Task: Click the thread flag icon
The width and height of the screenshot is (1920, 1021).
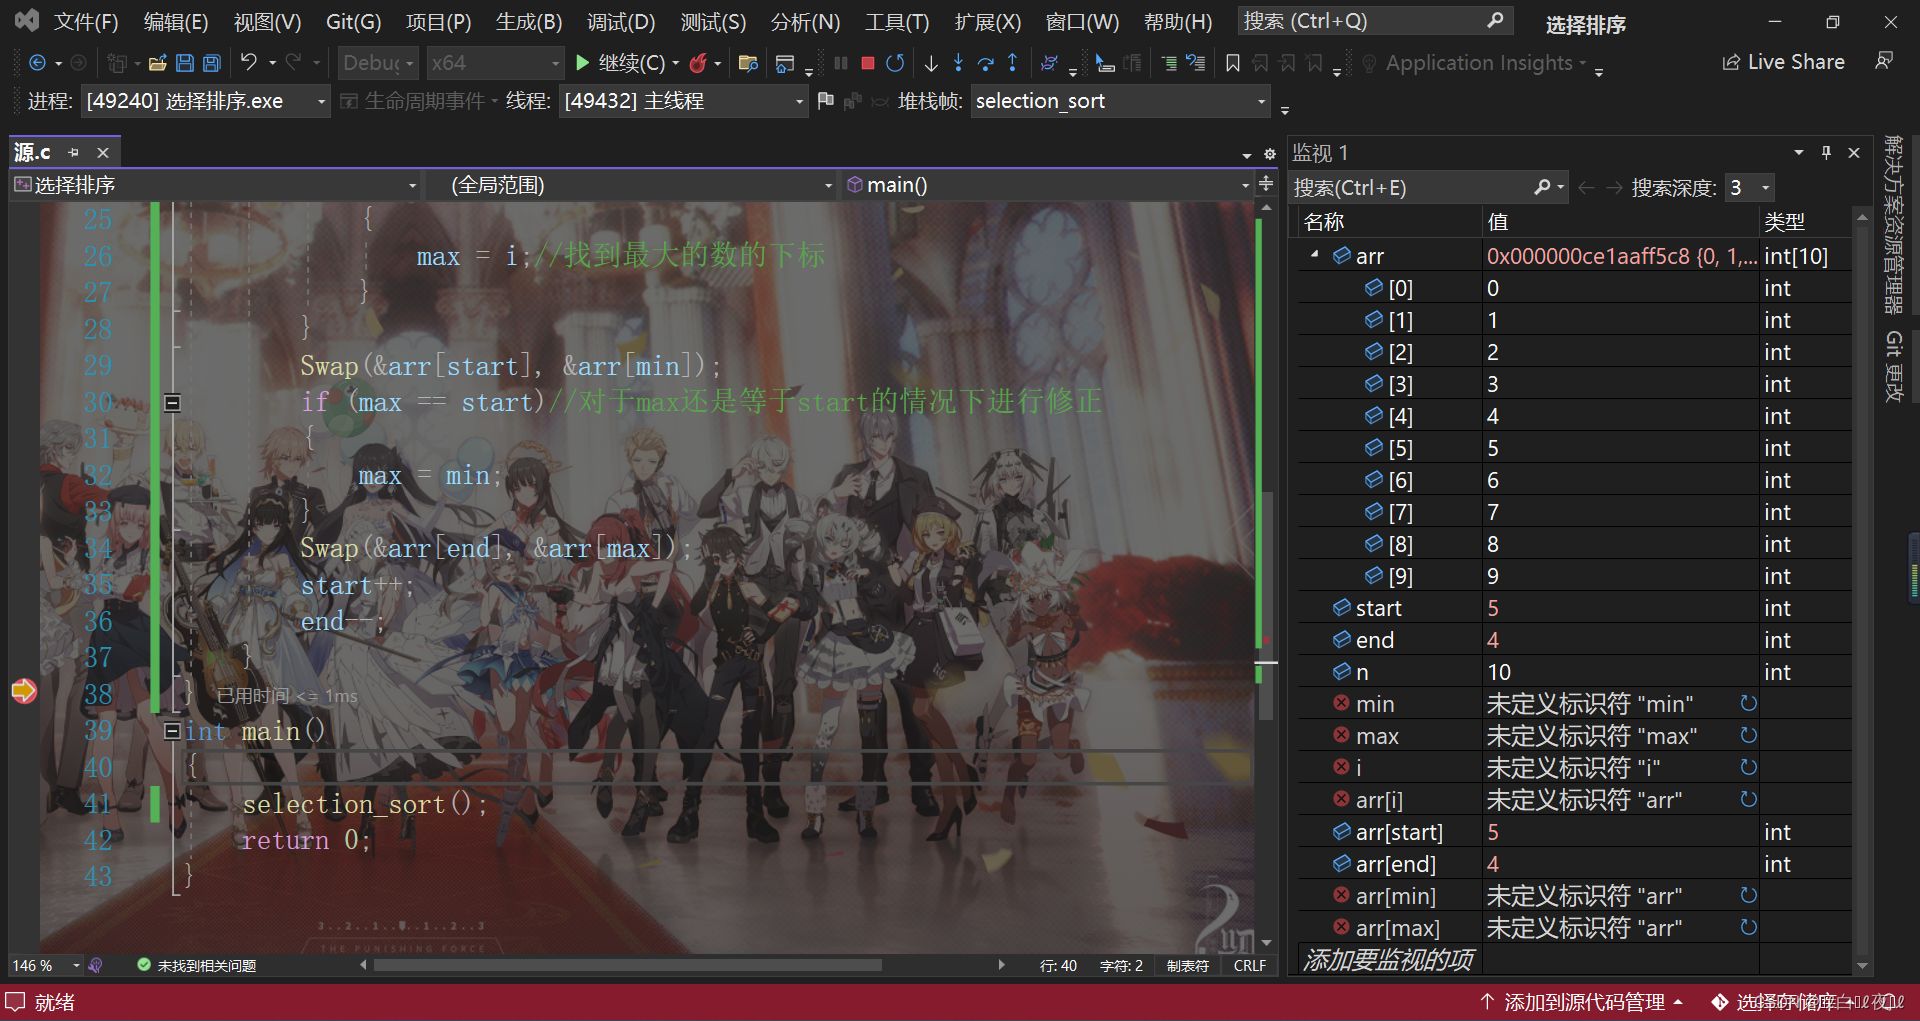Action: 825,101
